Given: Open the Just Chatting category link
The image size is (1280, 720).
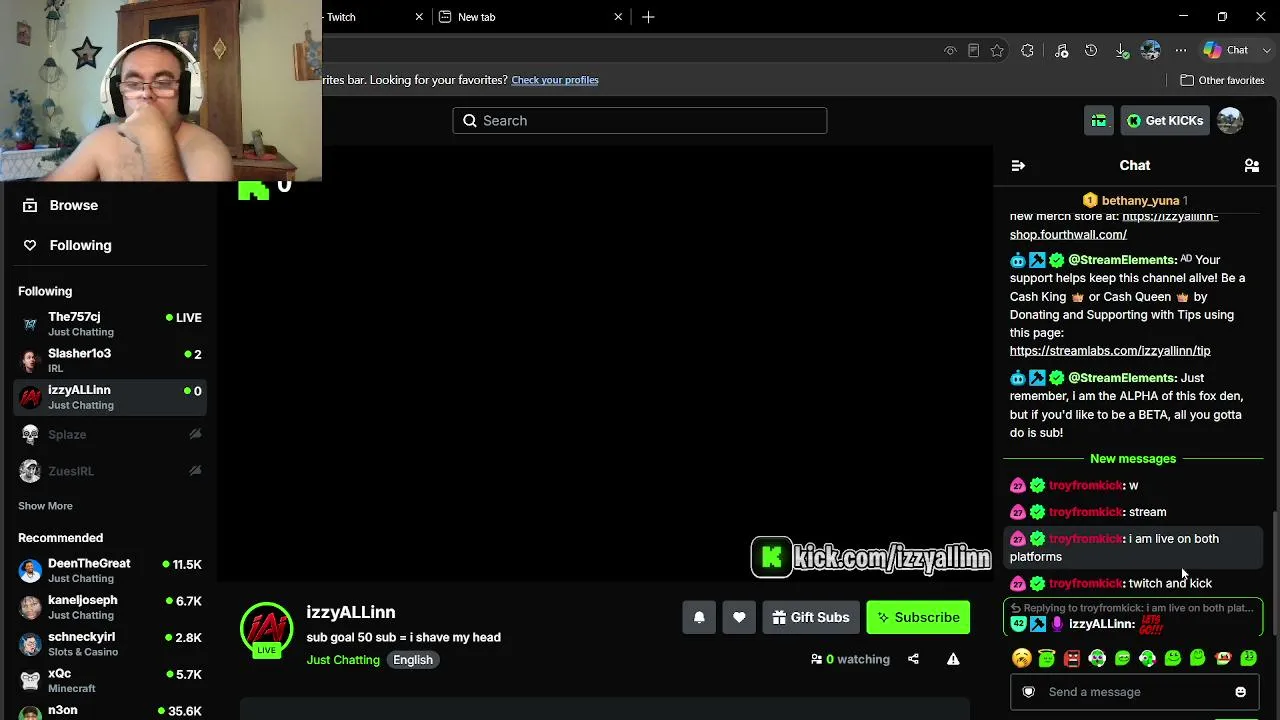Looking at the screenshot, I should click(343, 660).
